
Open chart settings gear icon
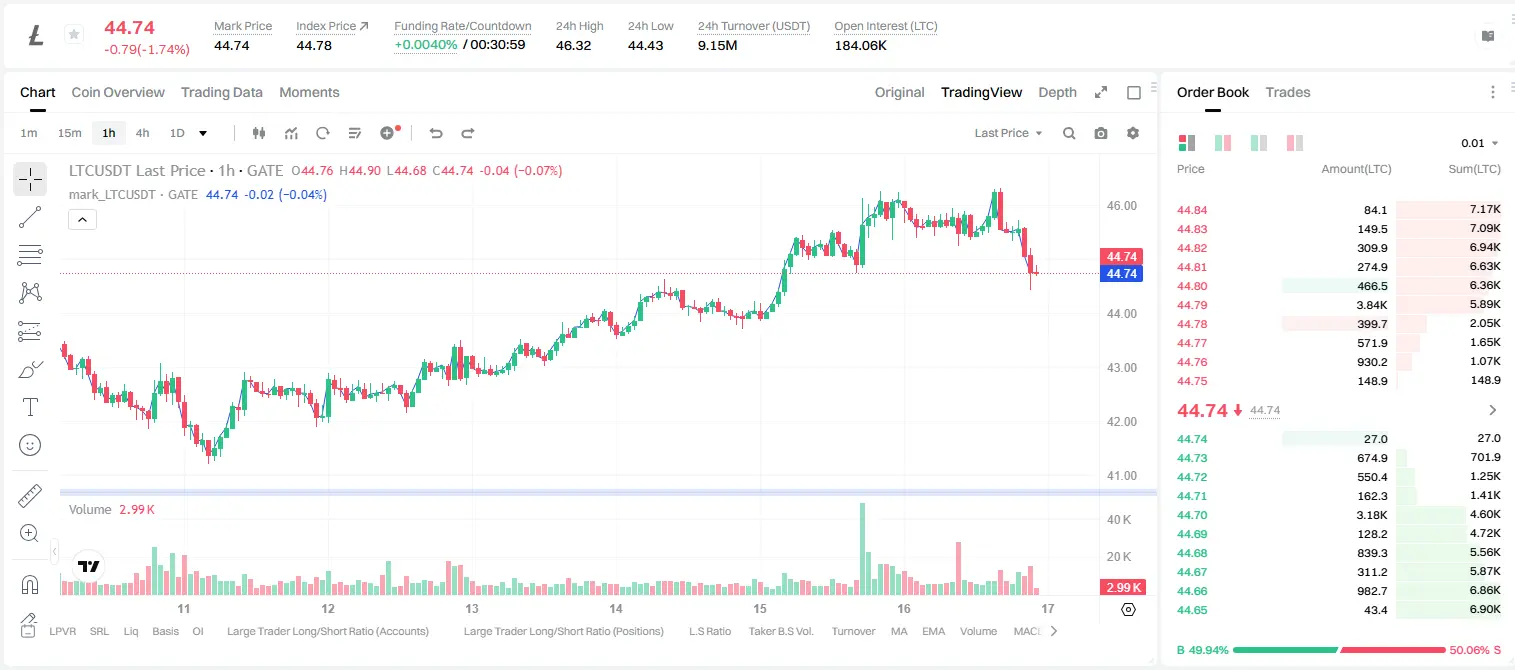click(x=1133, y=133)
